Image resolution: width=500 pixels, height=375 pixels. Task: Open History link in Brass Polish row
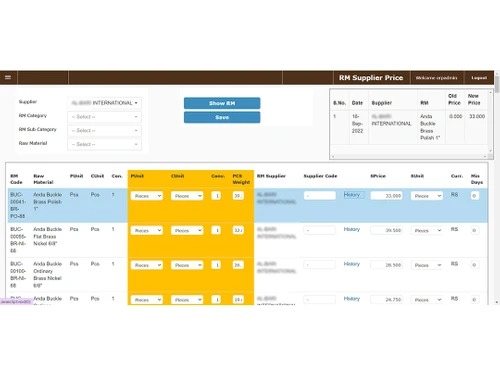[x=352, y=195]
